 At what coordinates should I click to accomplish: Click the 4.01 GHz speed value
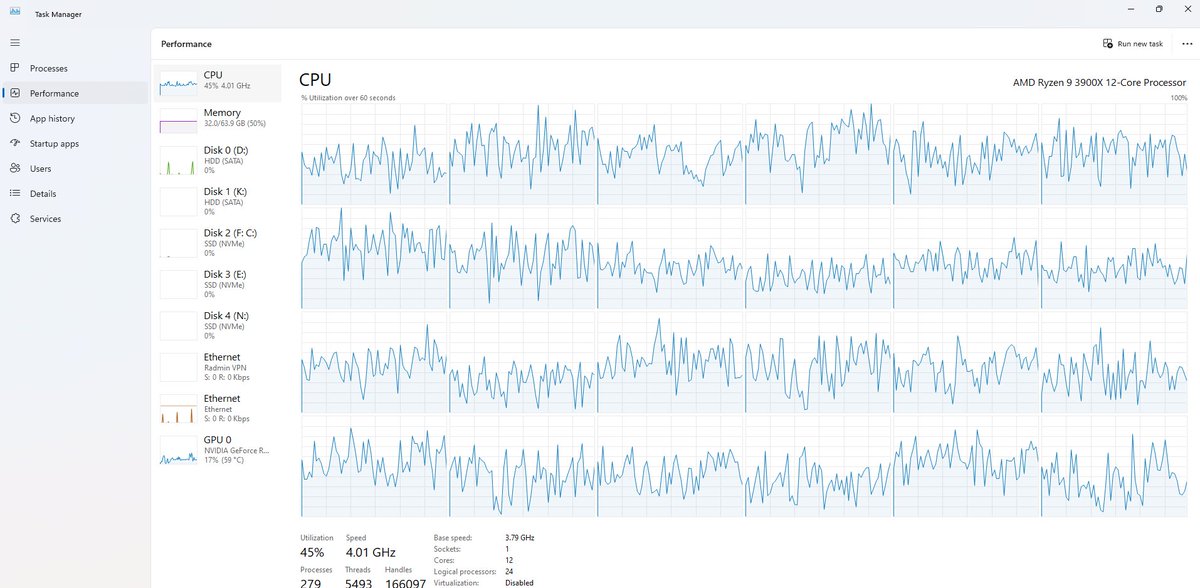(370, 552)
